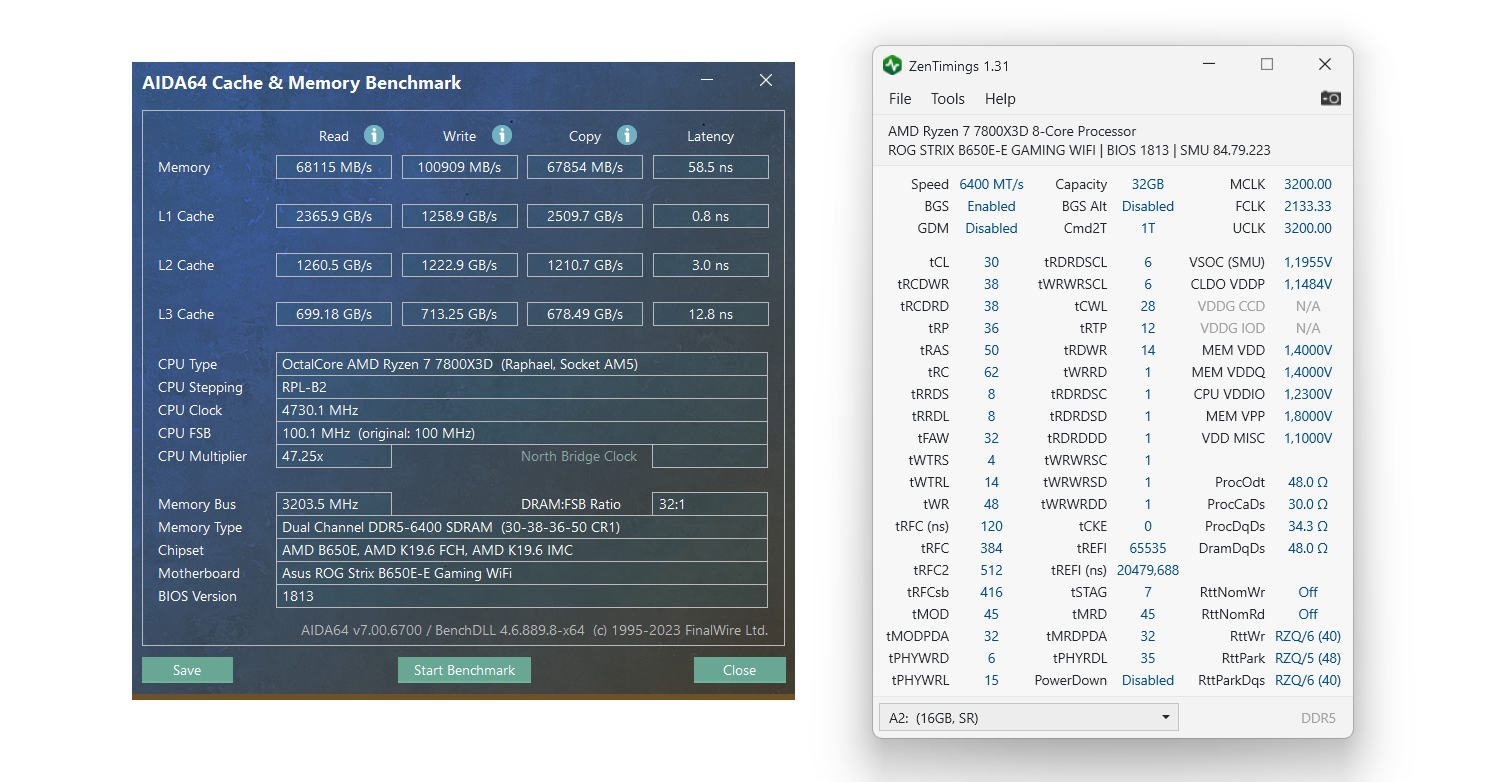Viewport: 1492px width, 782px height.
Task: Click the Capacity value 32GB
Action: (x=1147, y=184)
